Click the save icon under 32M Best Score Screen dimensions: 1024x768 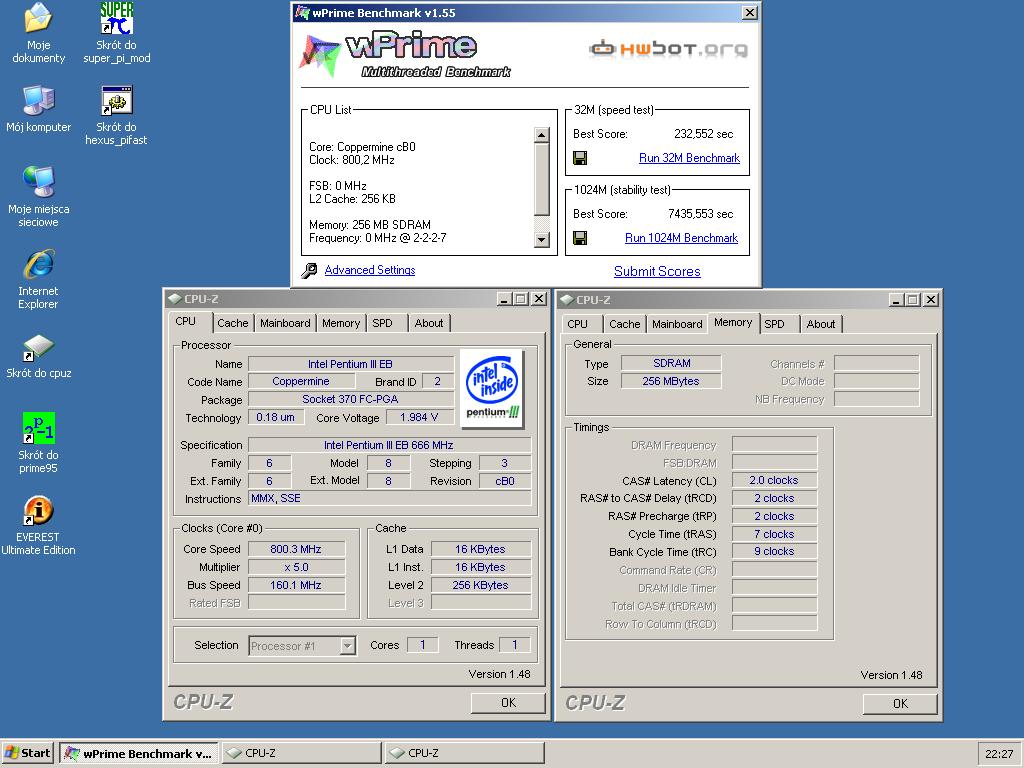pos(580,158)
